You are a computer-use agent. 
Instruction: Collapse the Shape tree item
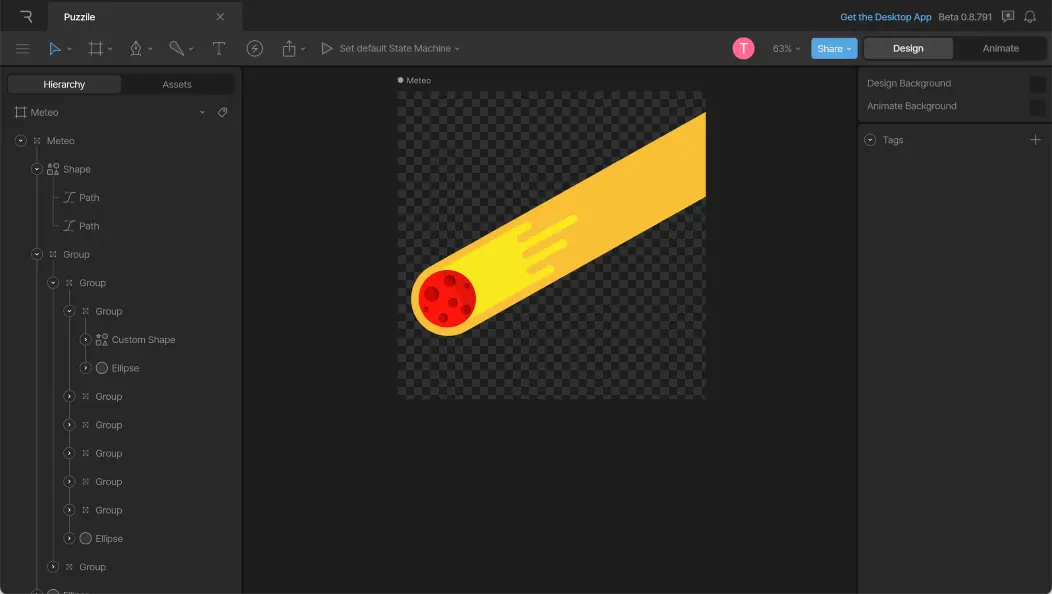tap(36, 169)
